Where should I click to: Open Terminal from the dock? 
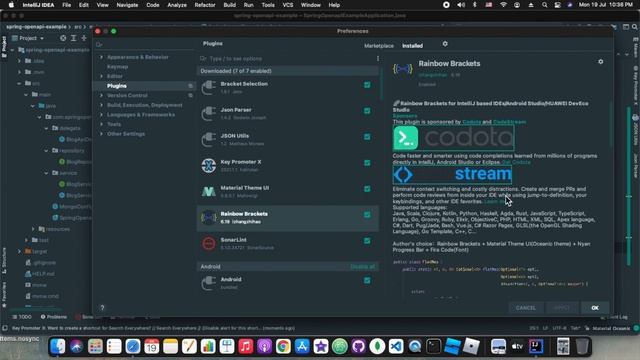pyautogui.click(x=433, y=347)
